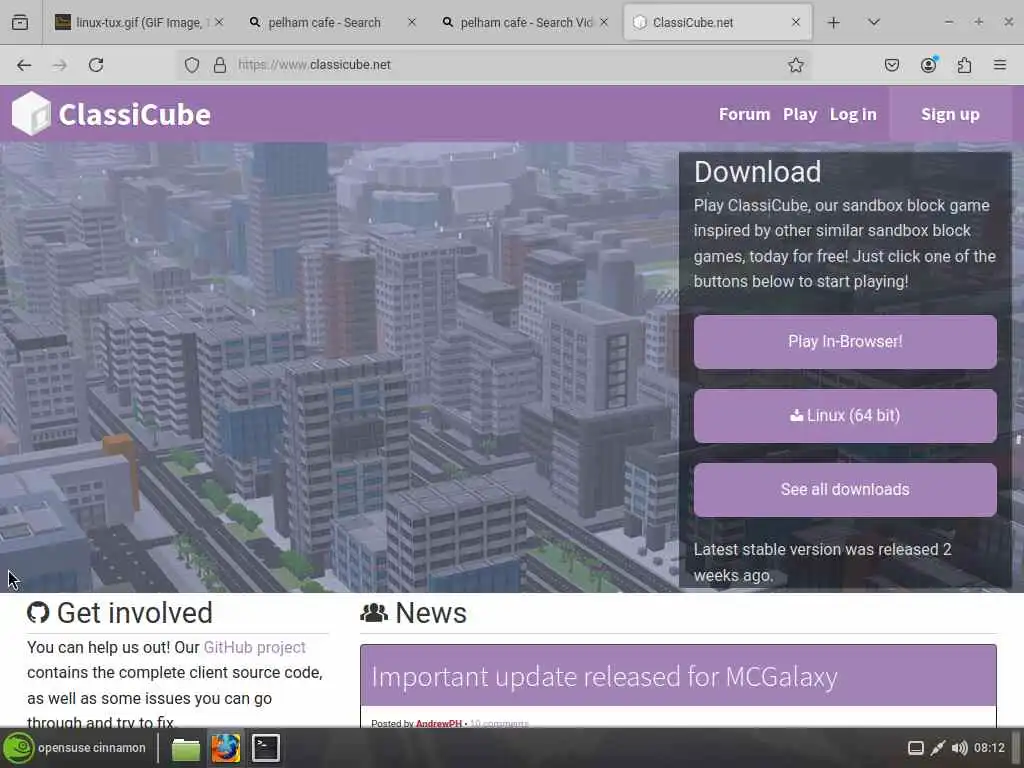Screen dimensions: 1024x768
Task: Click the Firefox View icon in tab bar
Action: tap(20, 22)
